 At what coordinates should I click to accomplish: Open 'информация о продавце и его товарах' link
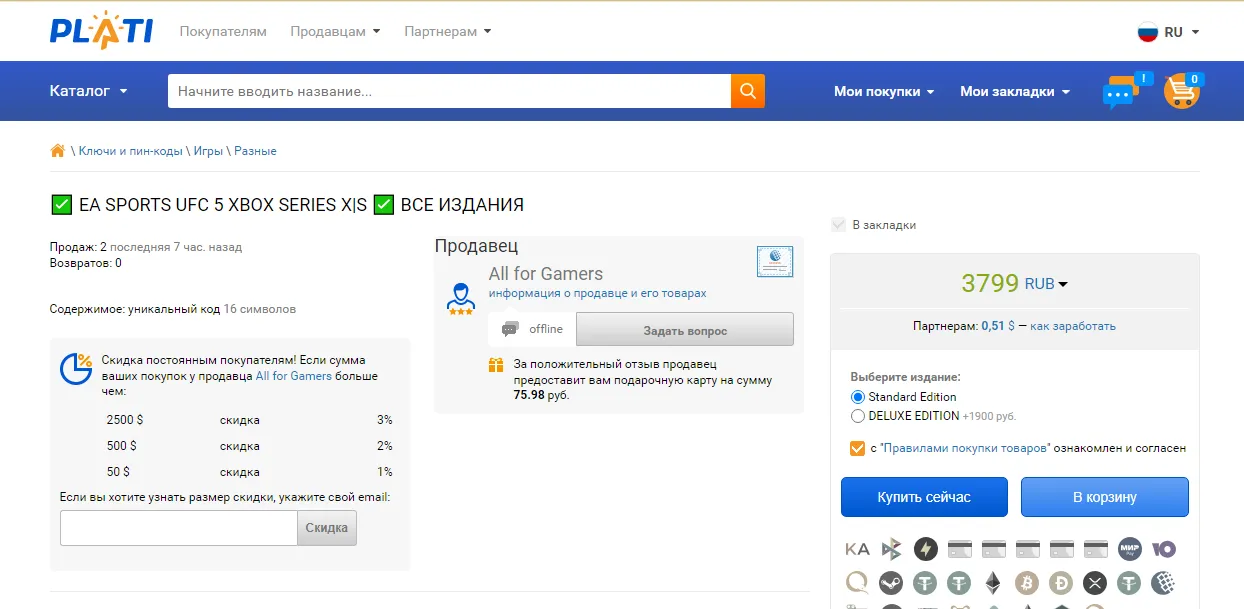point(597,294)
